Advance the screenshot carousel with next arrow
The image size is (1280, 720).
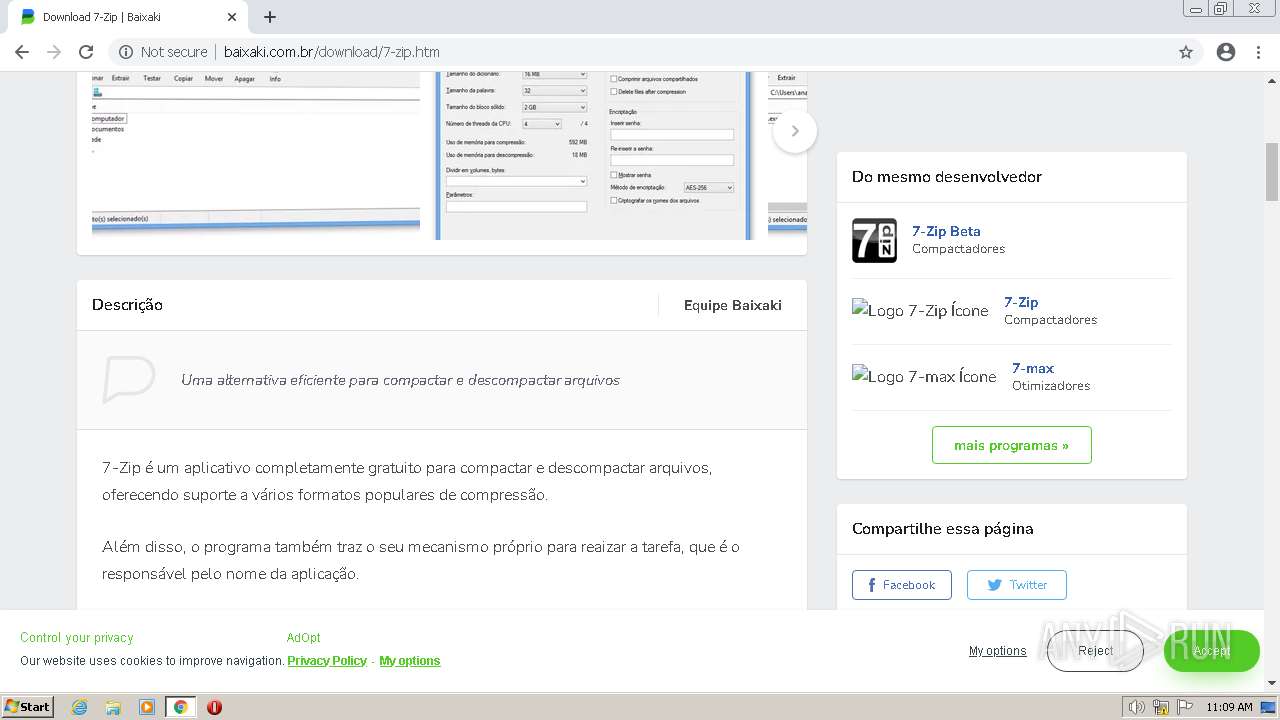(x=795, y=131)
